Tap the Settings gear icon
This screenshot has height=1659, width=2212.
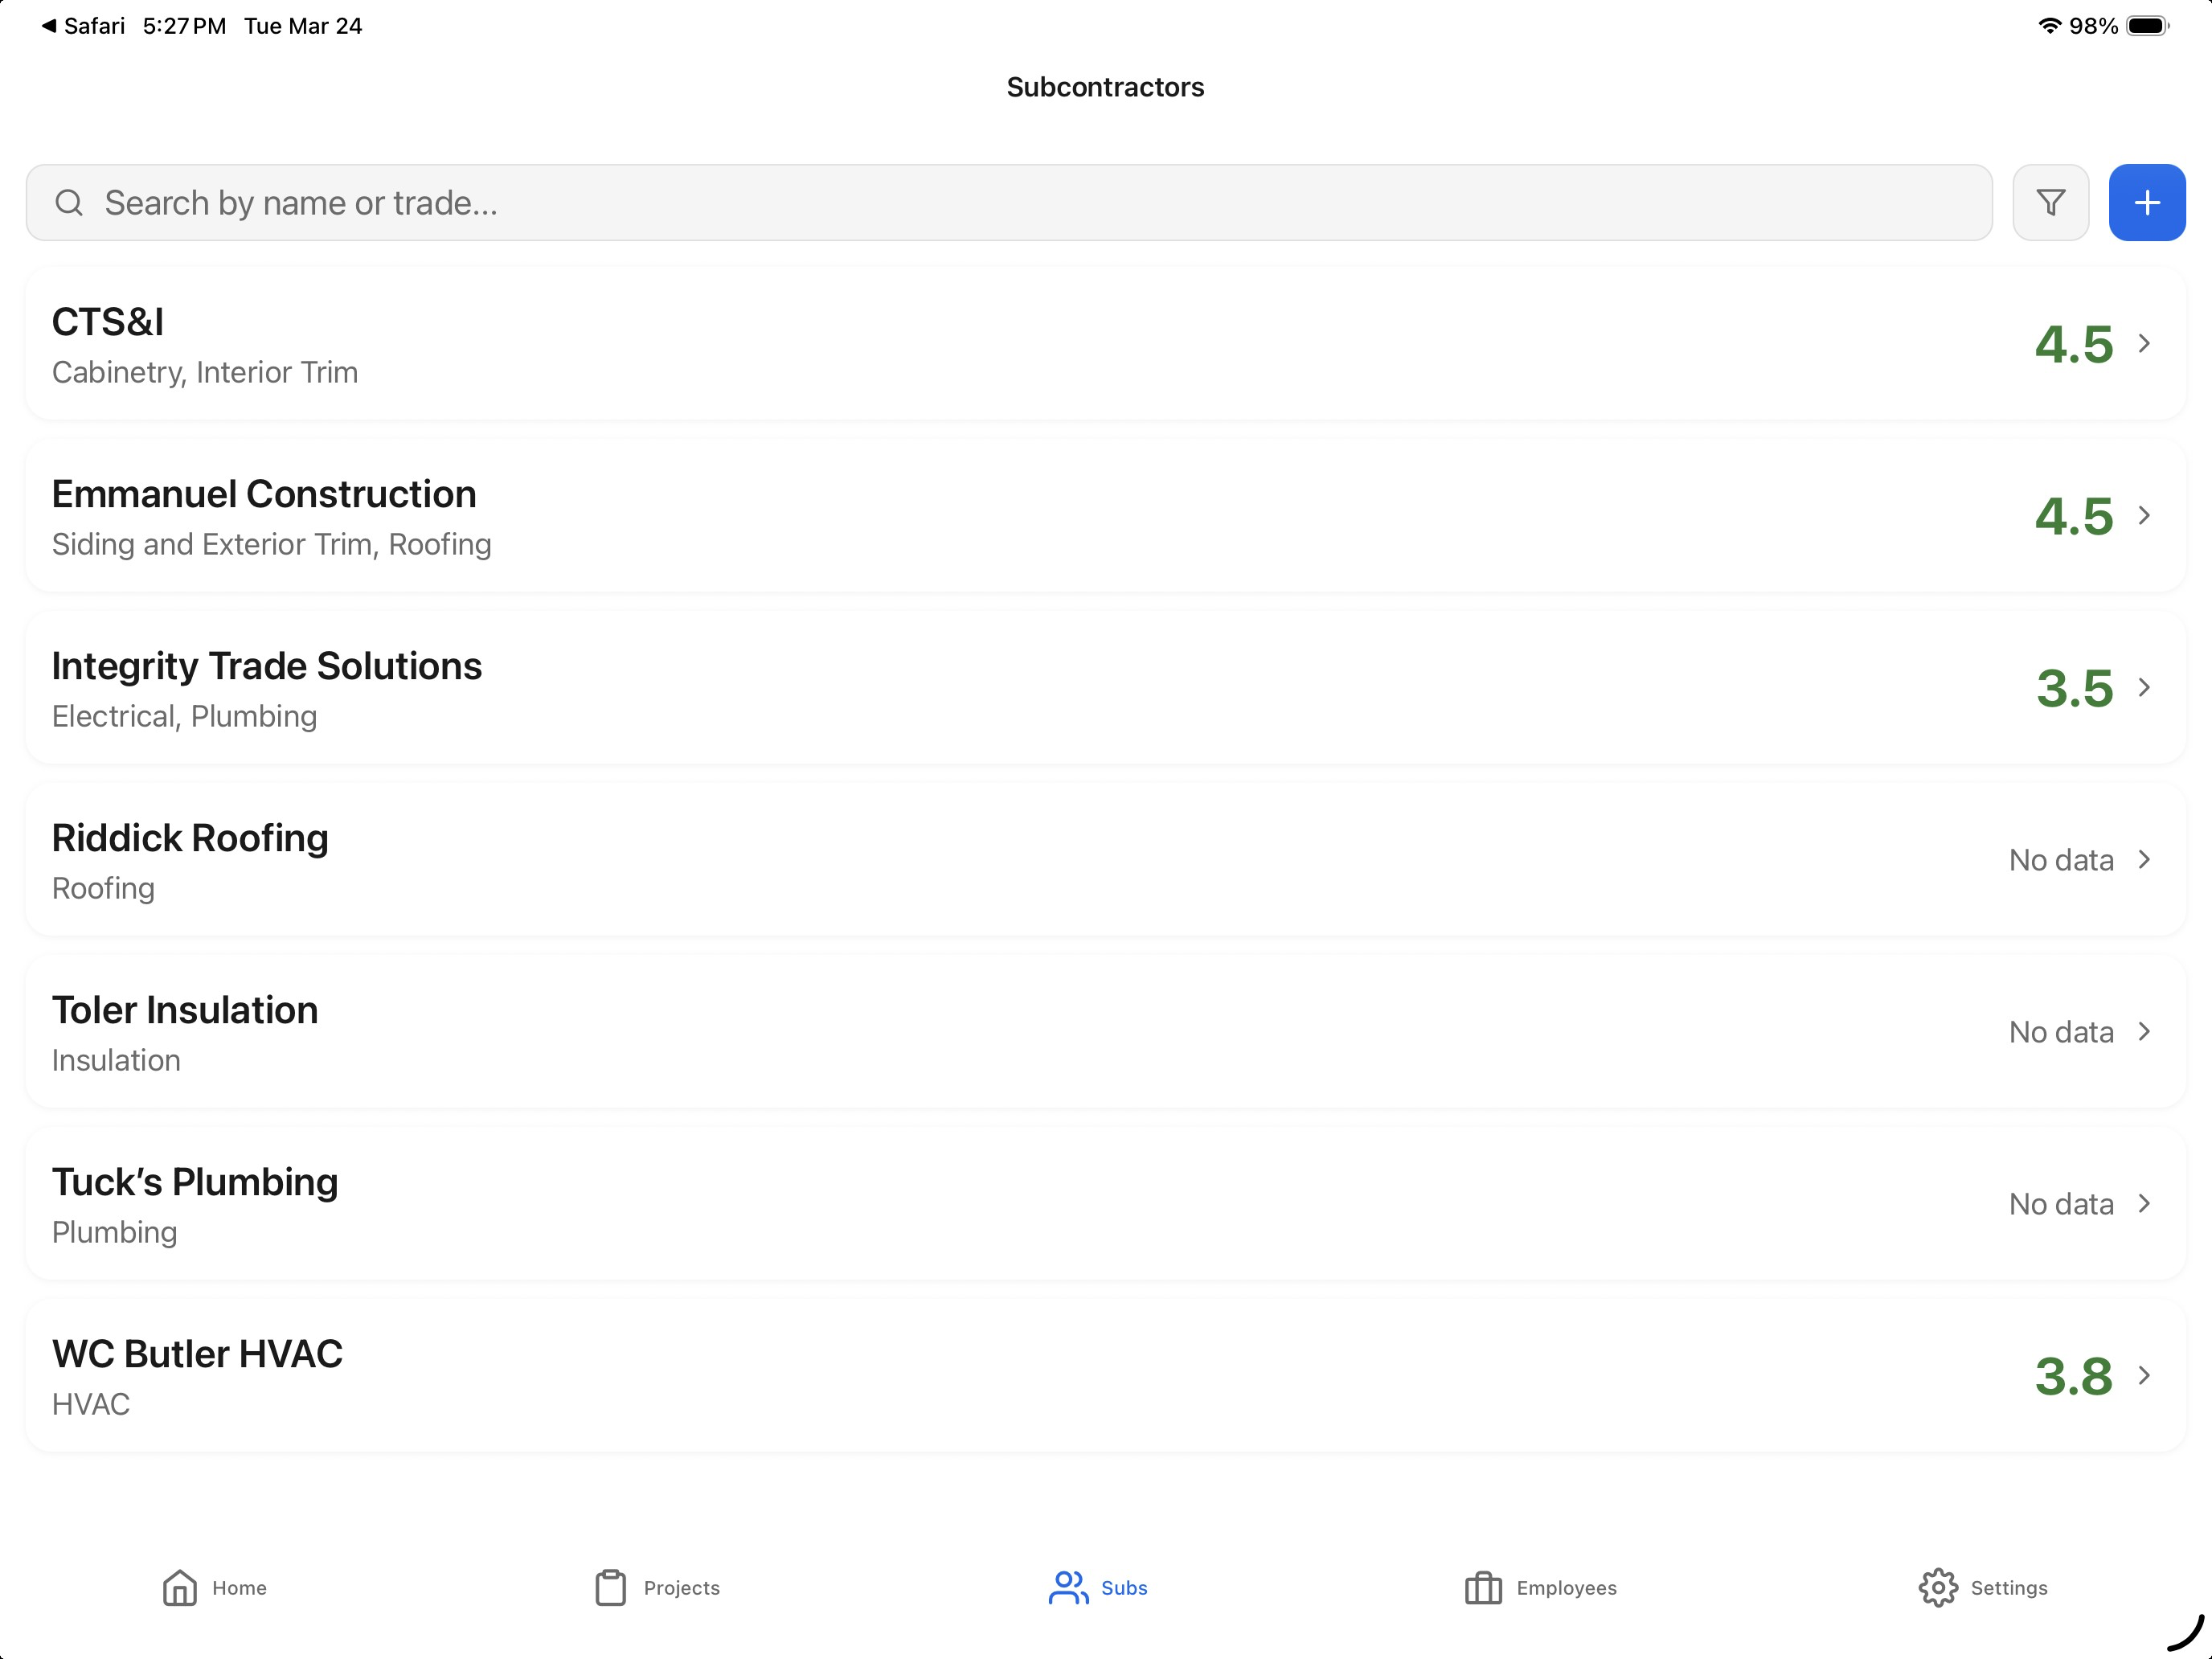(1938, 1587)
